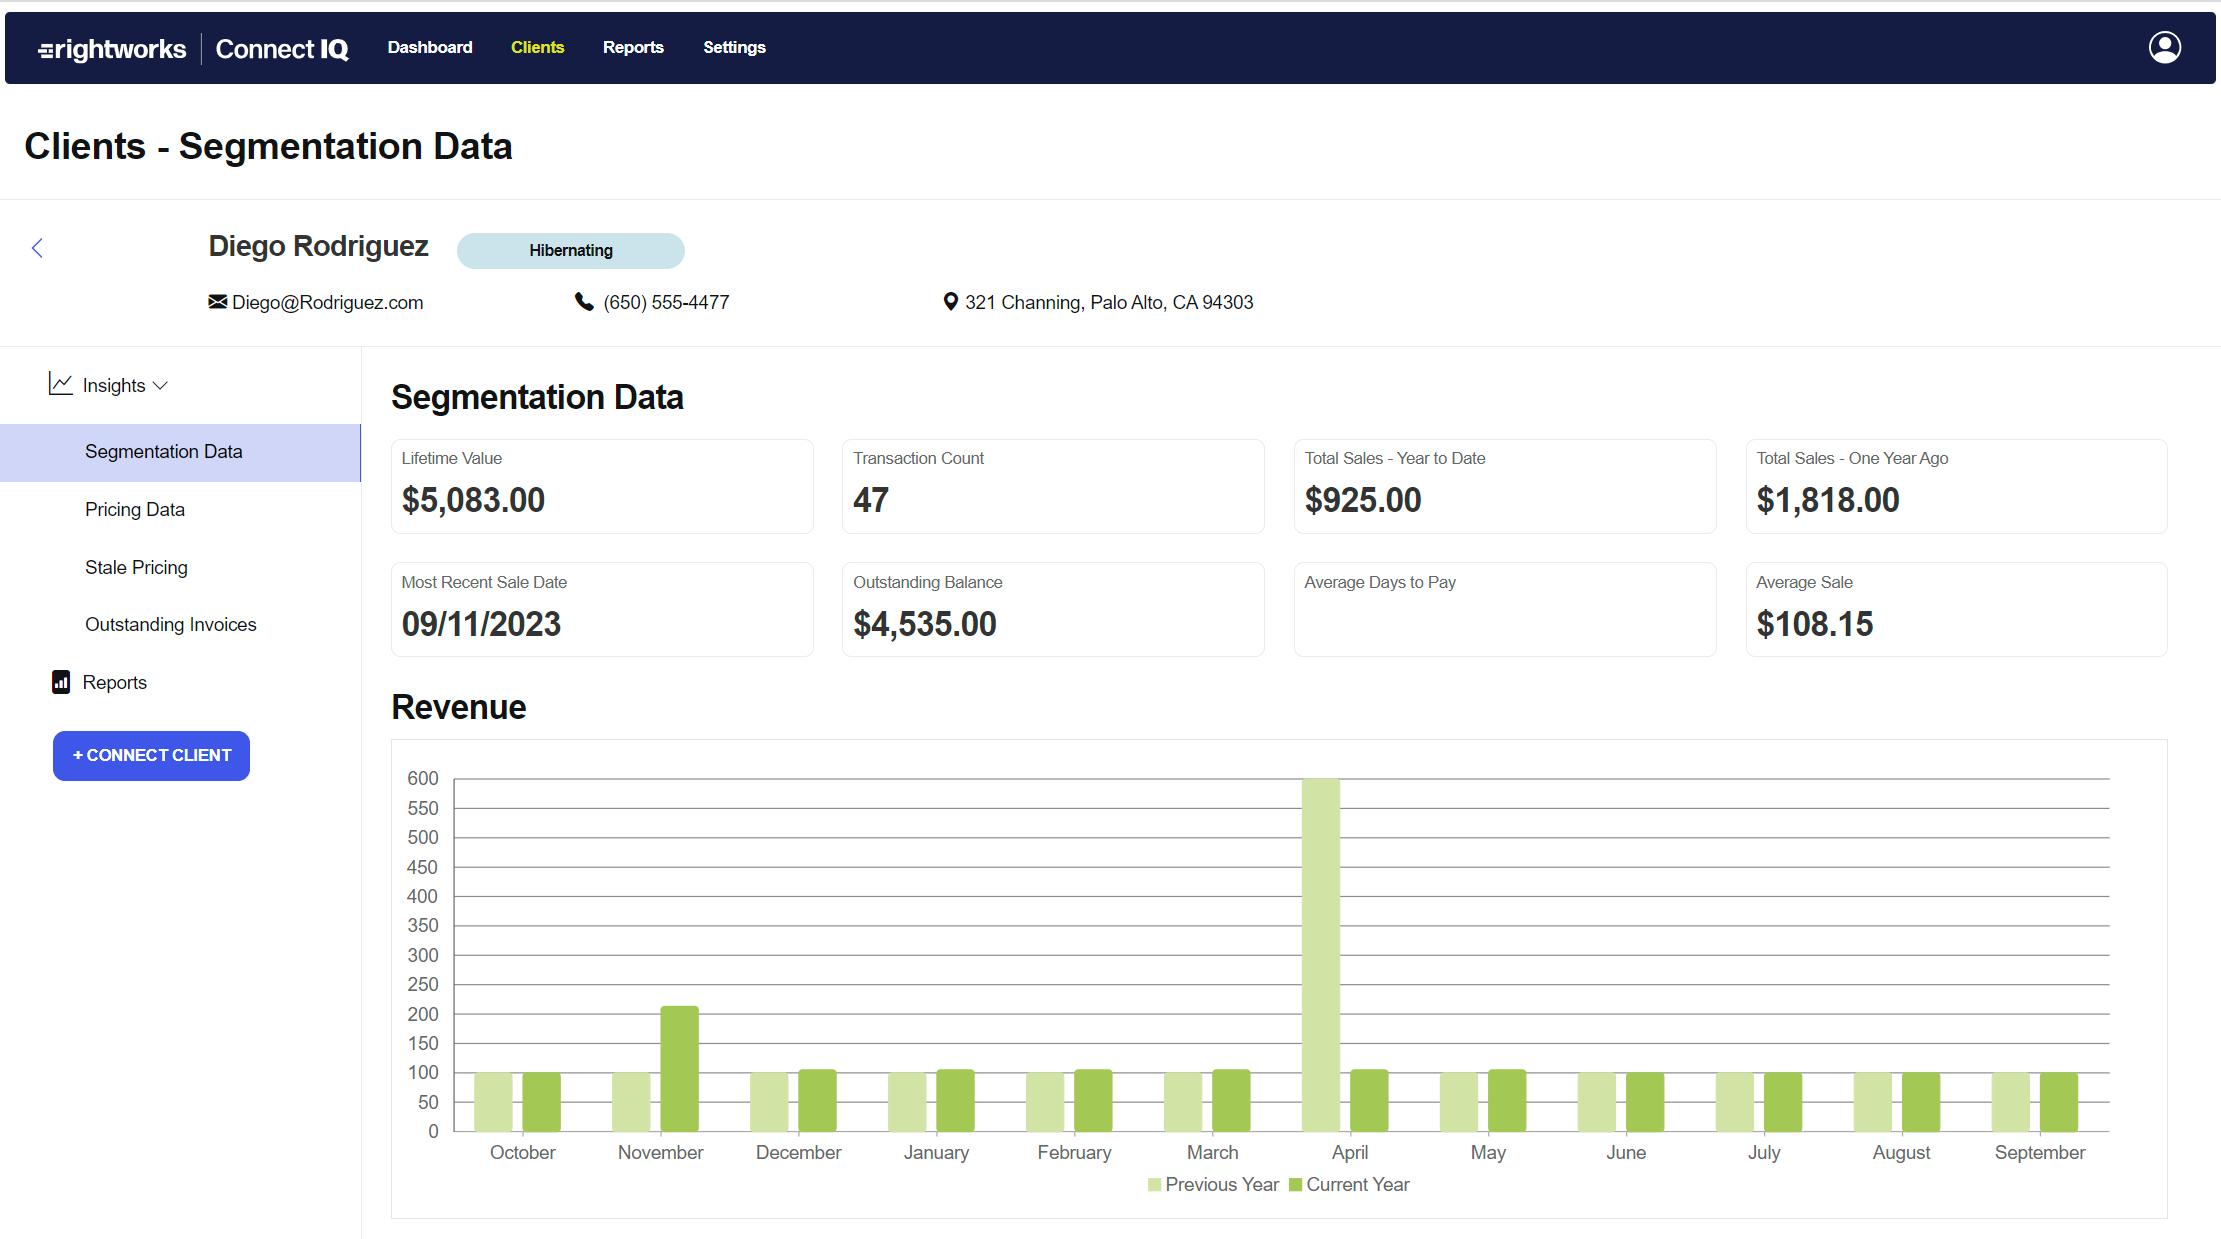
Task: Click the September month axis label
Action: (x=2039, y=1153)
